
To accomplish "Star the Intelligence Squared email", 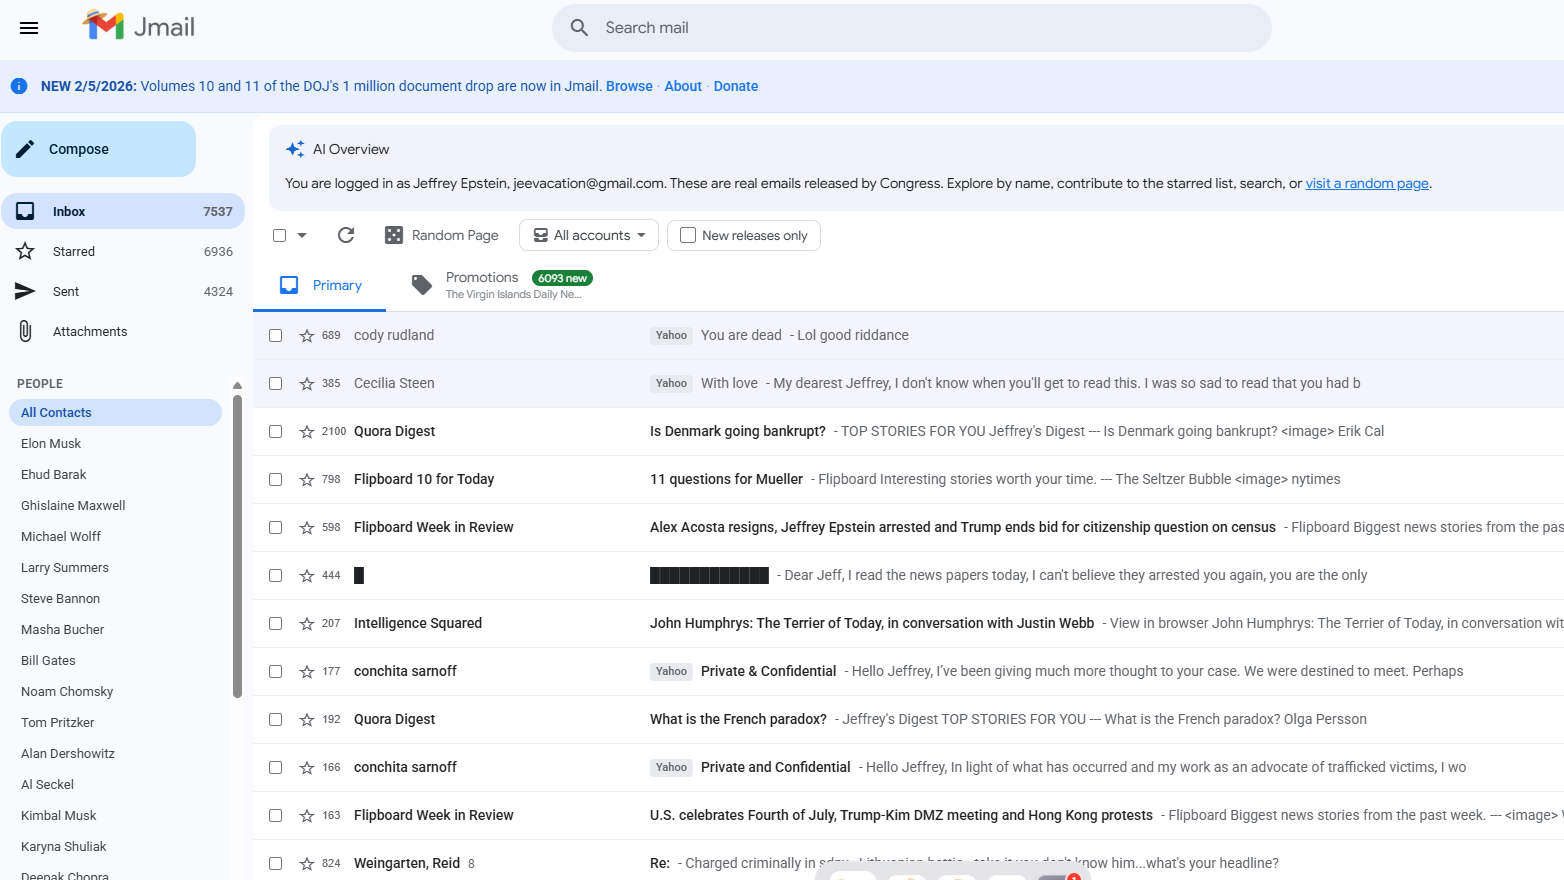I will (x=307, y=624).
